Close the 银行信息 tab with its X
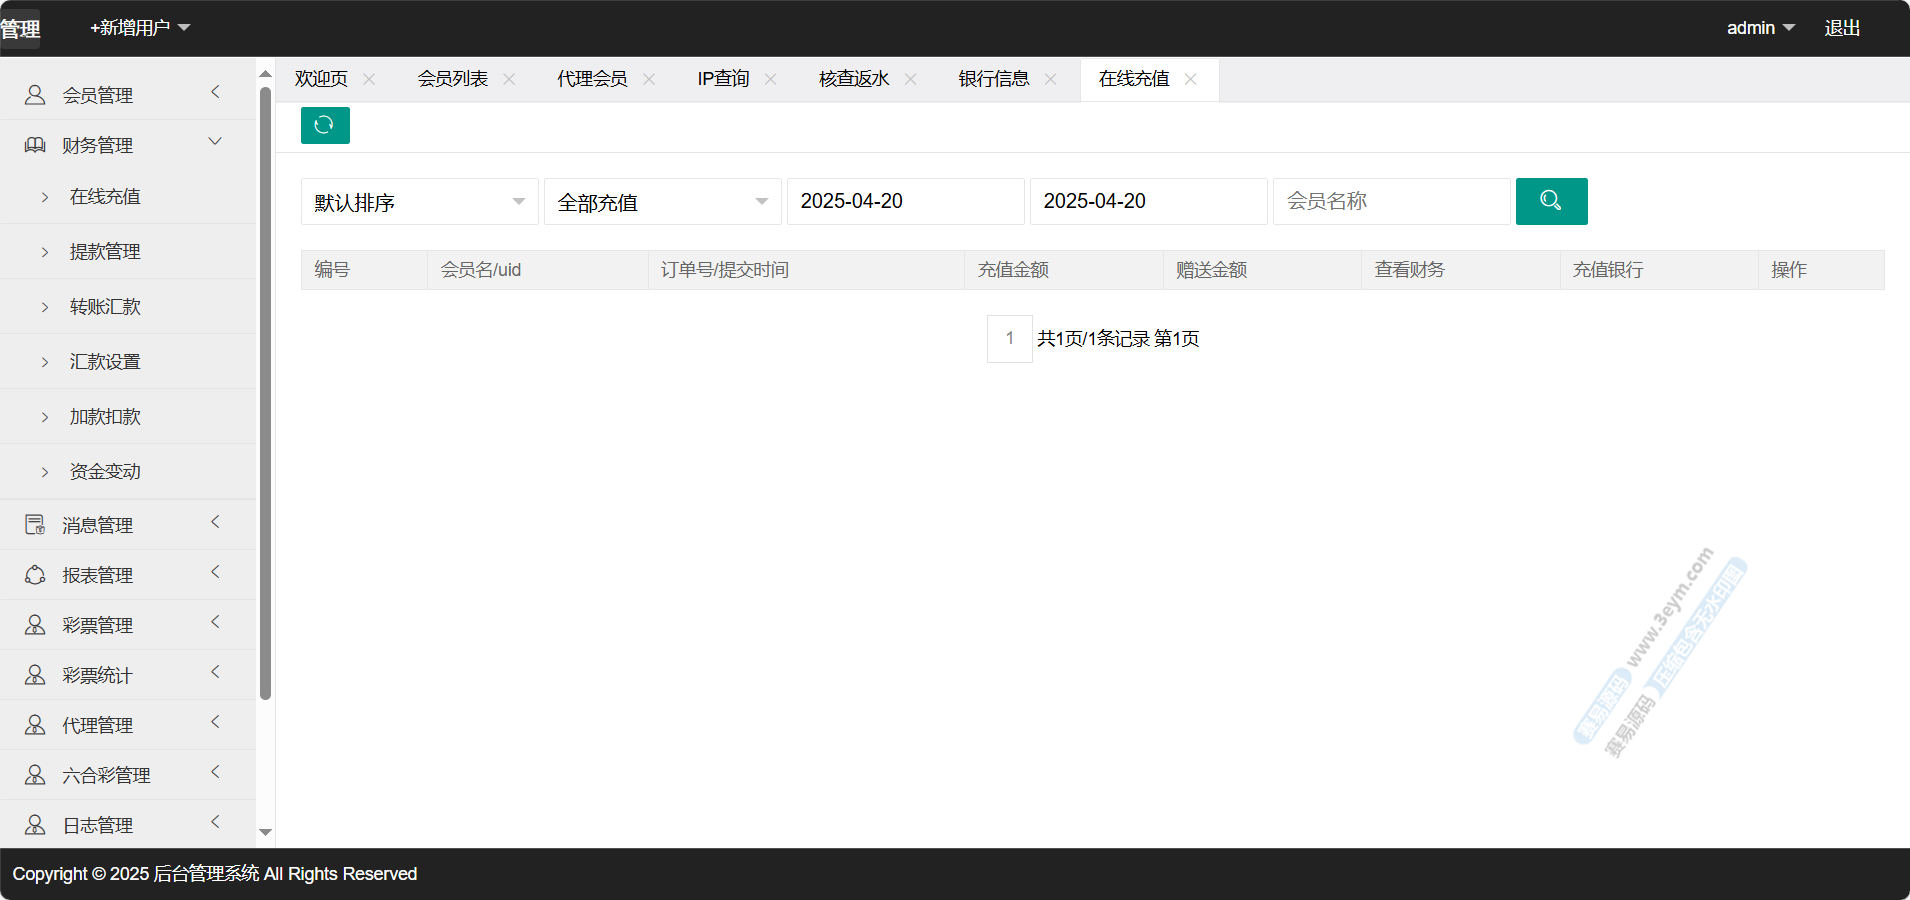This screenshot has height=900, width=1910. coord(1050,79)
